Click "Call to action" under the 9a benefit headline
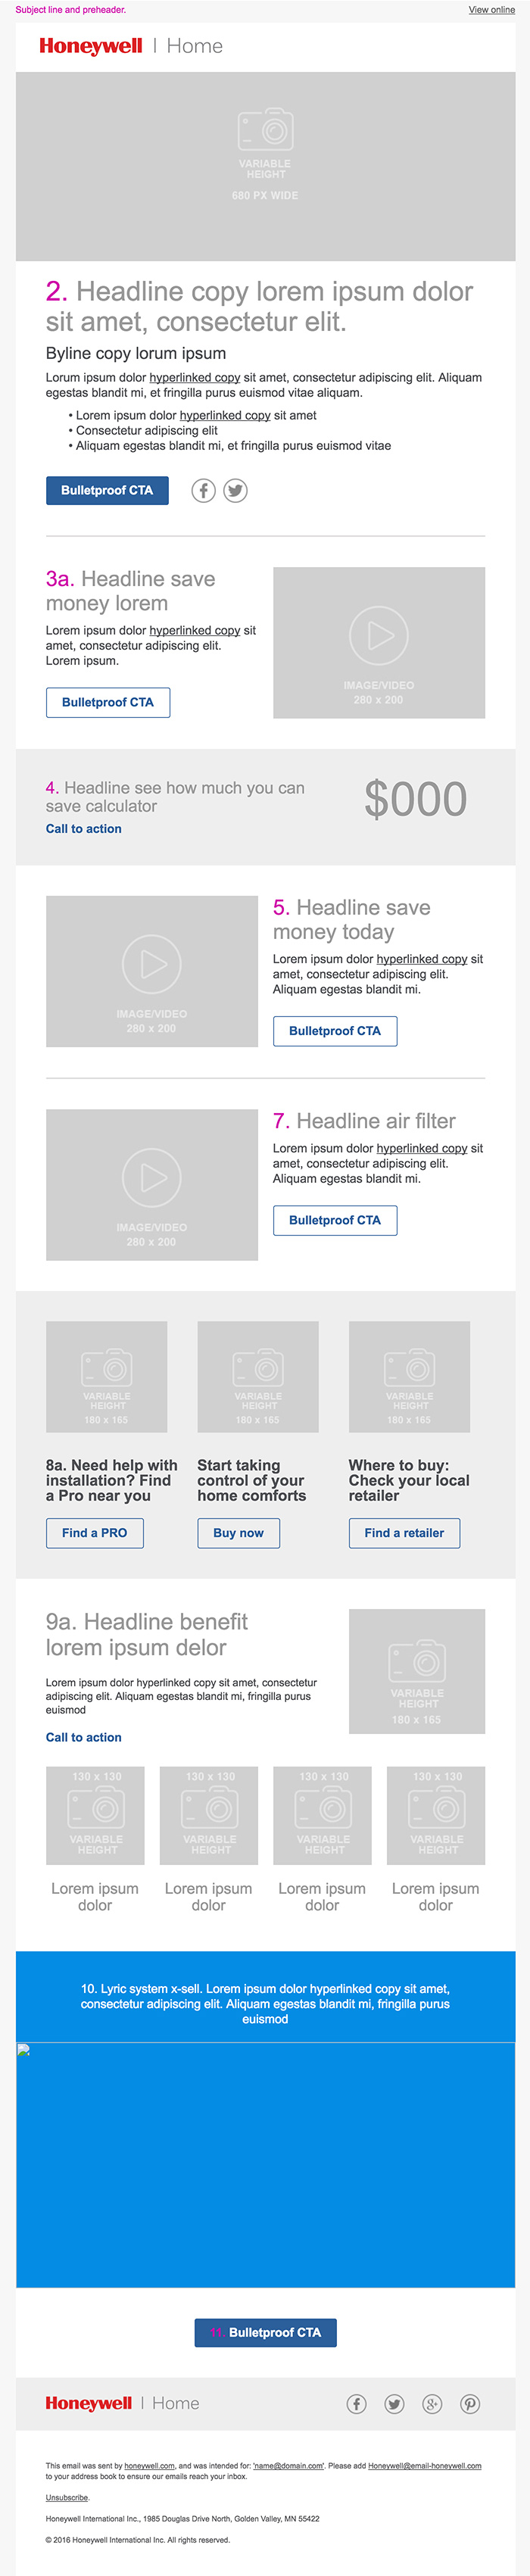Screen dimensions: 530x2576 click(84, 1737)
